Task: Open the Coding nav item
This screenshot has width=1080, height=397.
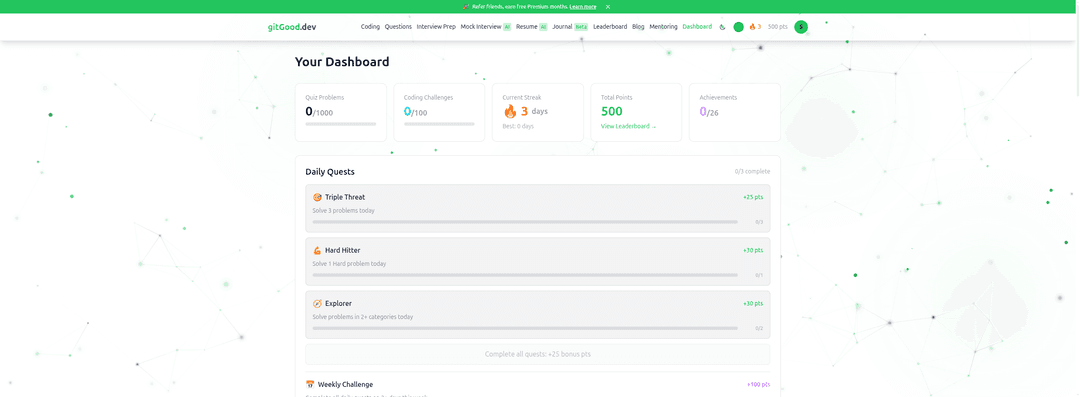Action: click(x=370, y=27)
